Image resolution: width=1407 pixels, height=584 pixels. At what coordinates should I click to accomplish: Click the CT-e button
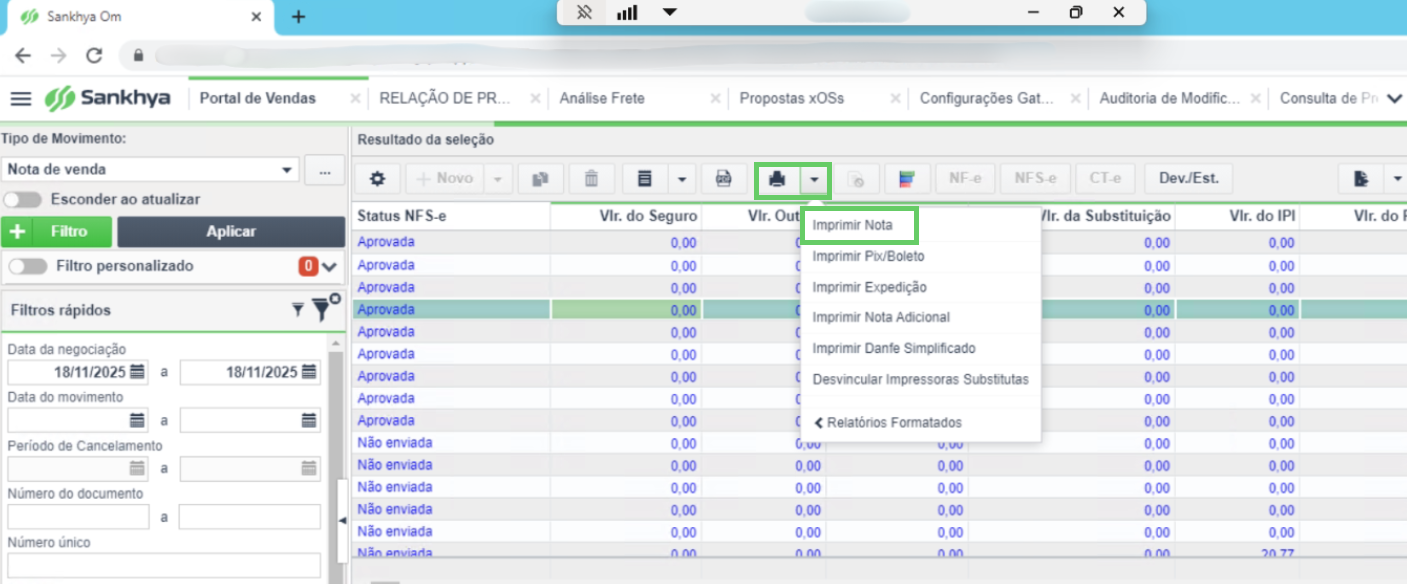tap(1106, 179)
